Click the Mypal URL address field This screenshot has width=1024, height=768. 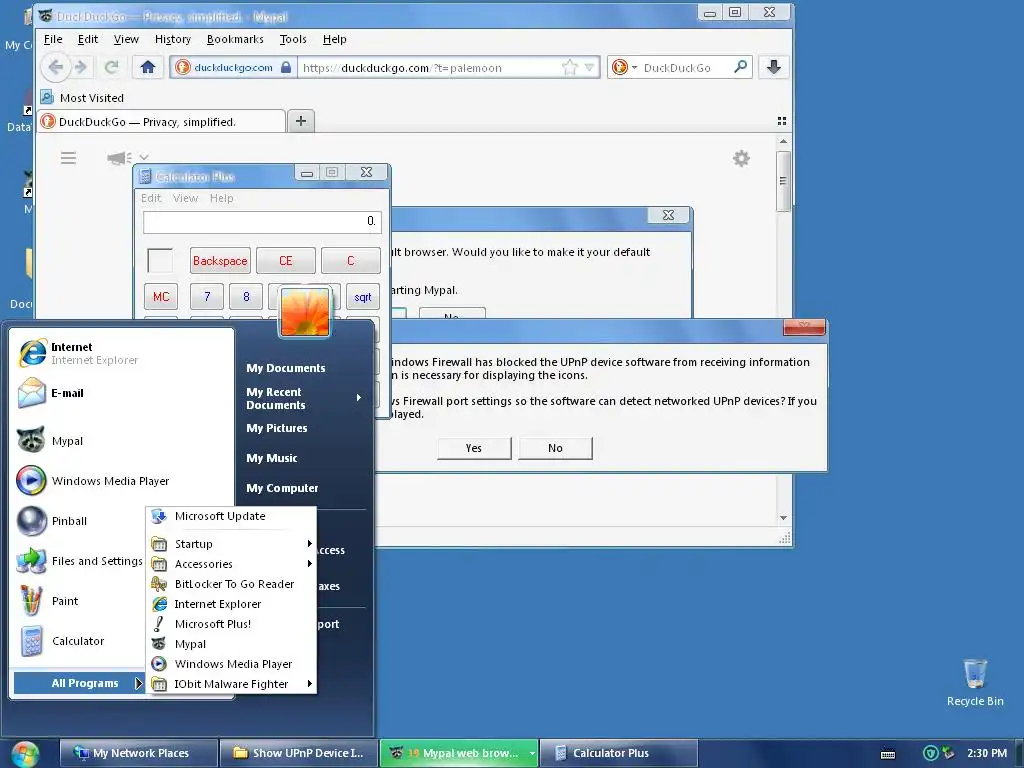(428, 67)
